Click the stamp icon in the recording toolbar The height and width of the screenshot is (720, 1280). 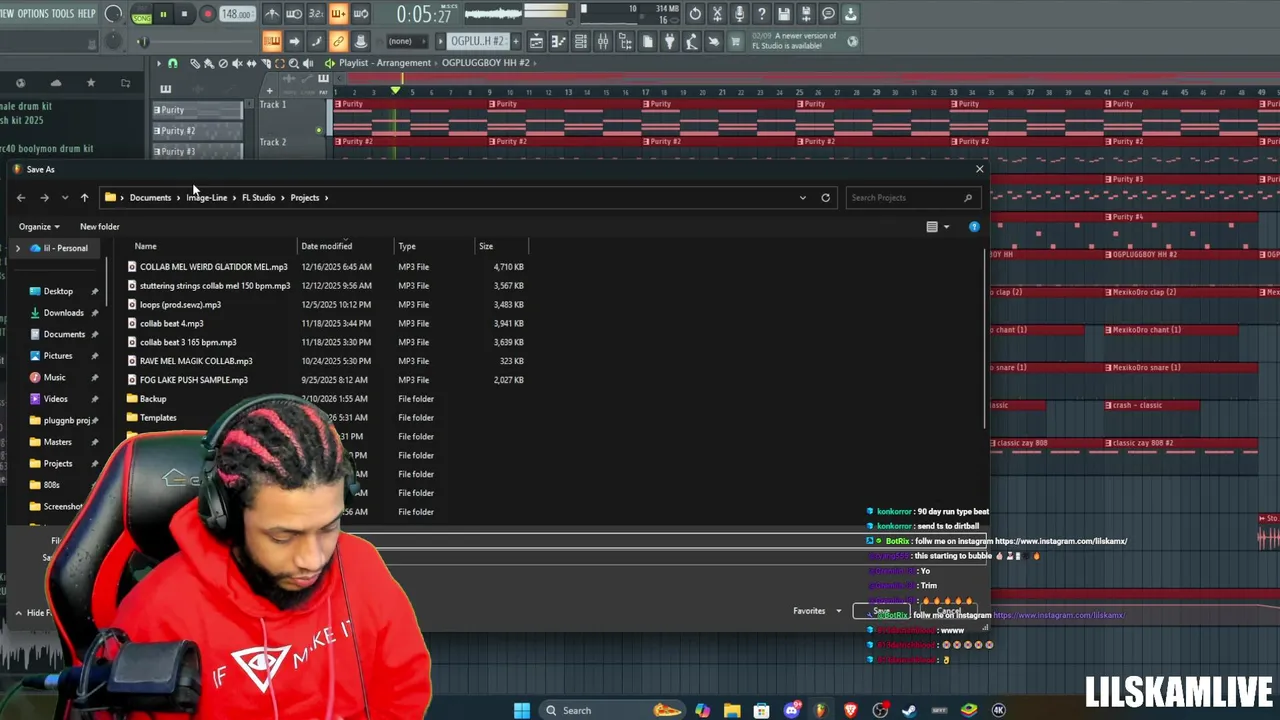pos(360,41)
